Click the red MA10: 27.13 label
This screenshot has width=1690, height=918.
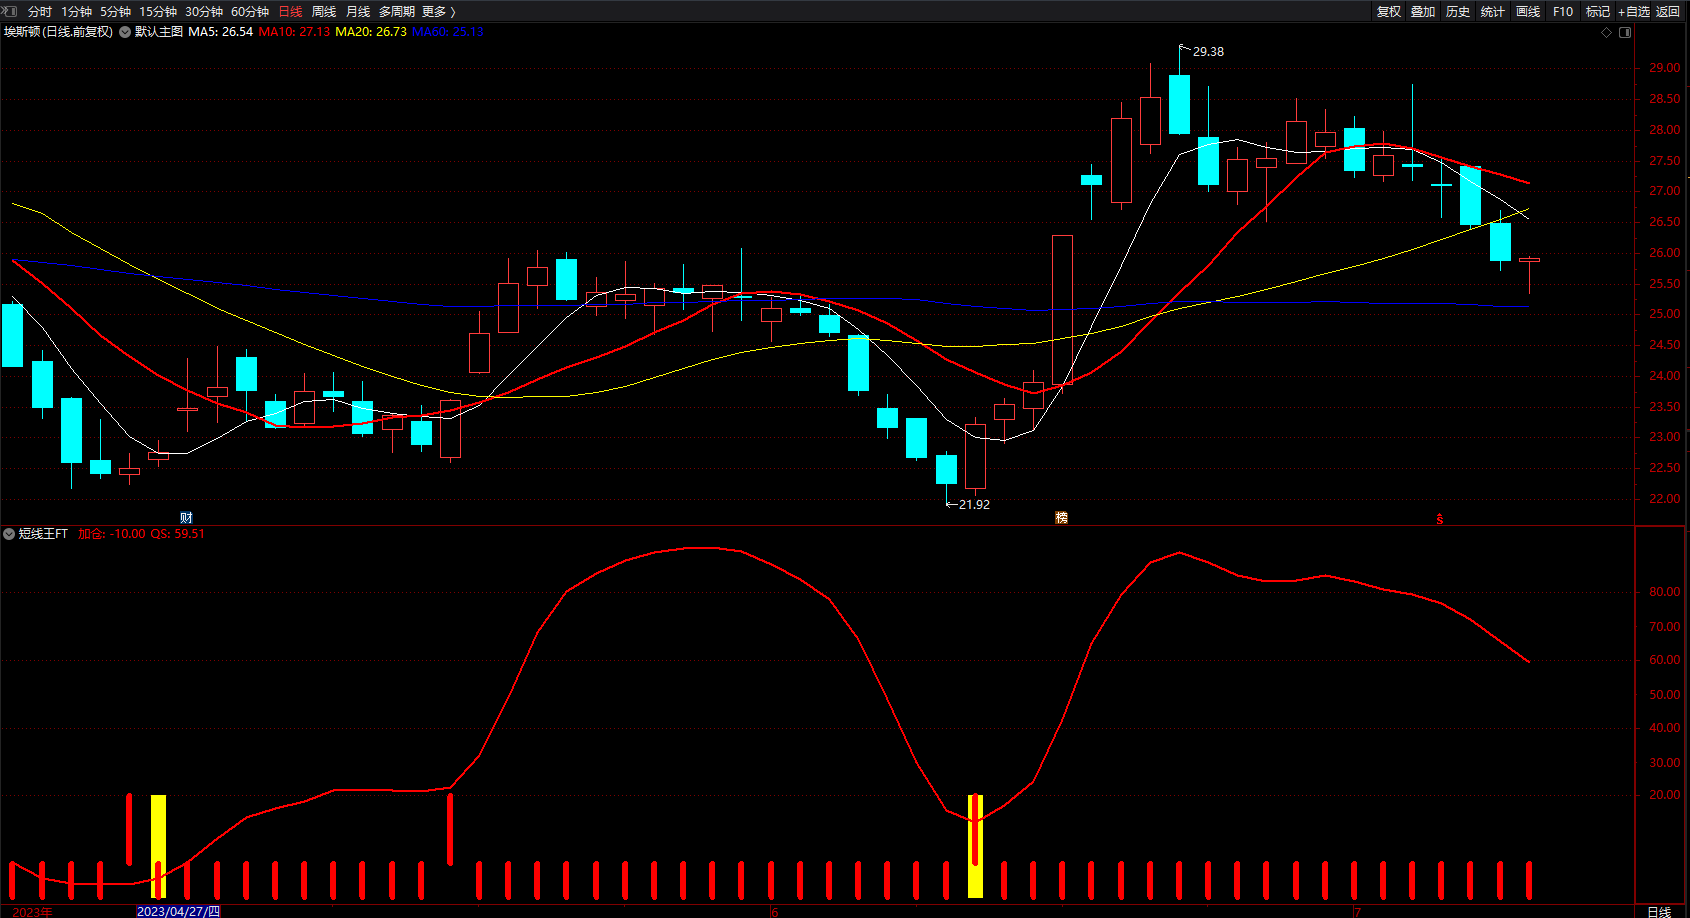tap(294, 32)
